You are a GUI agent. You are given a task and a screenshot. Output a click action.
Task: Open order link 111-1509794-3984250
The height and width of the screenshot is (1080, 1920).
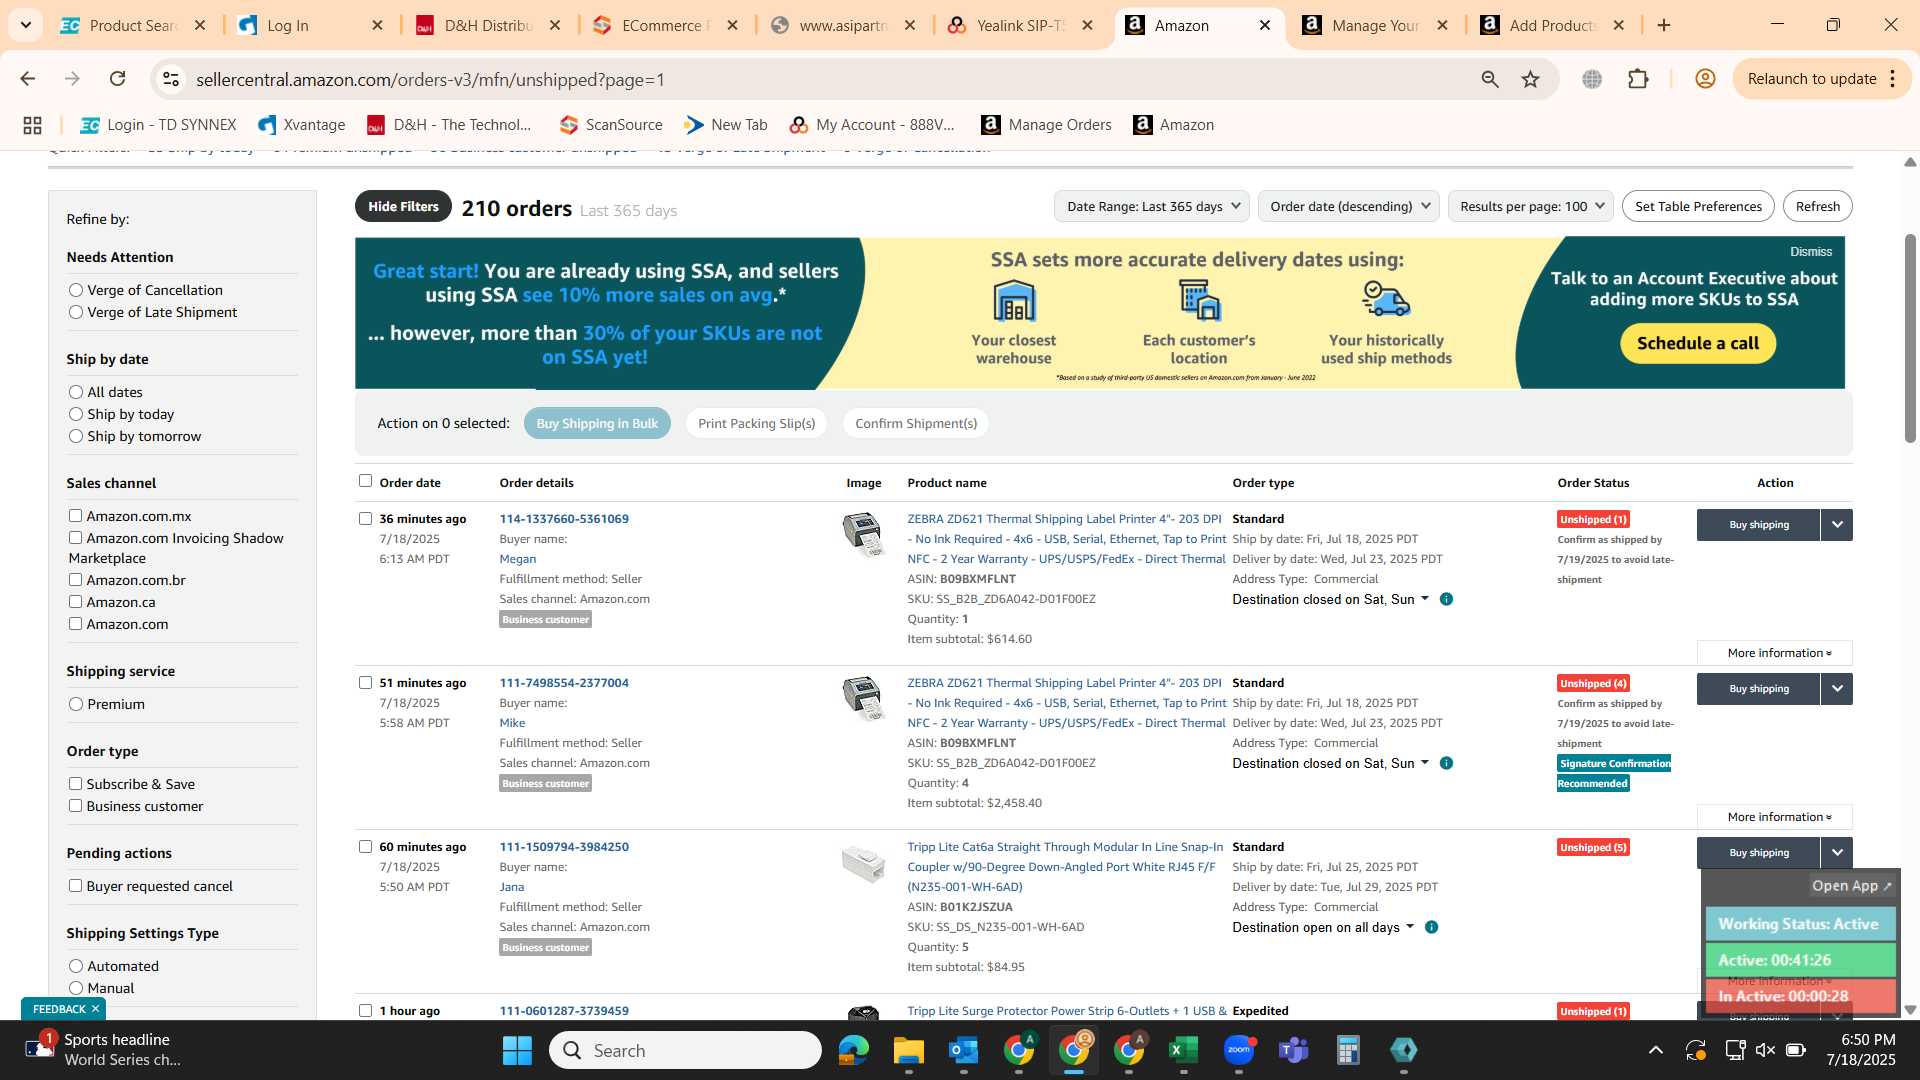click(564, 847)
